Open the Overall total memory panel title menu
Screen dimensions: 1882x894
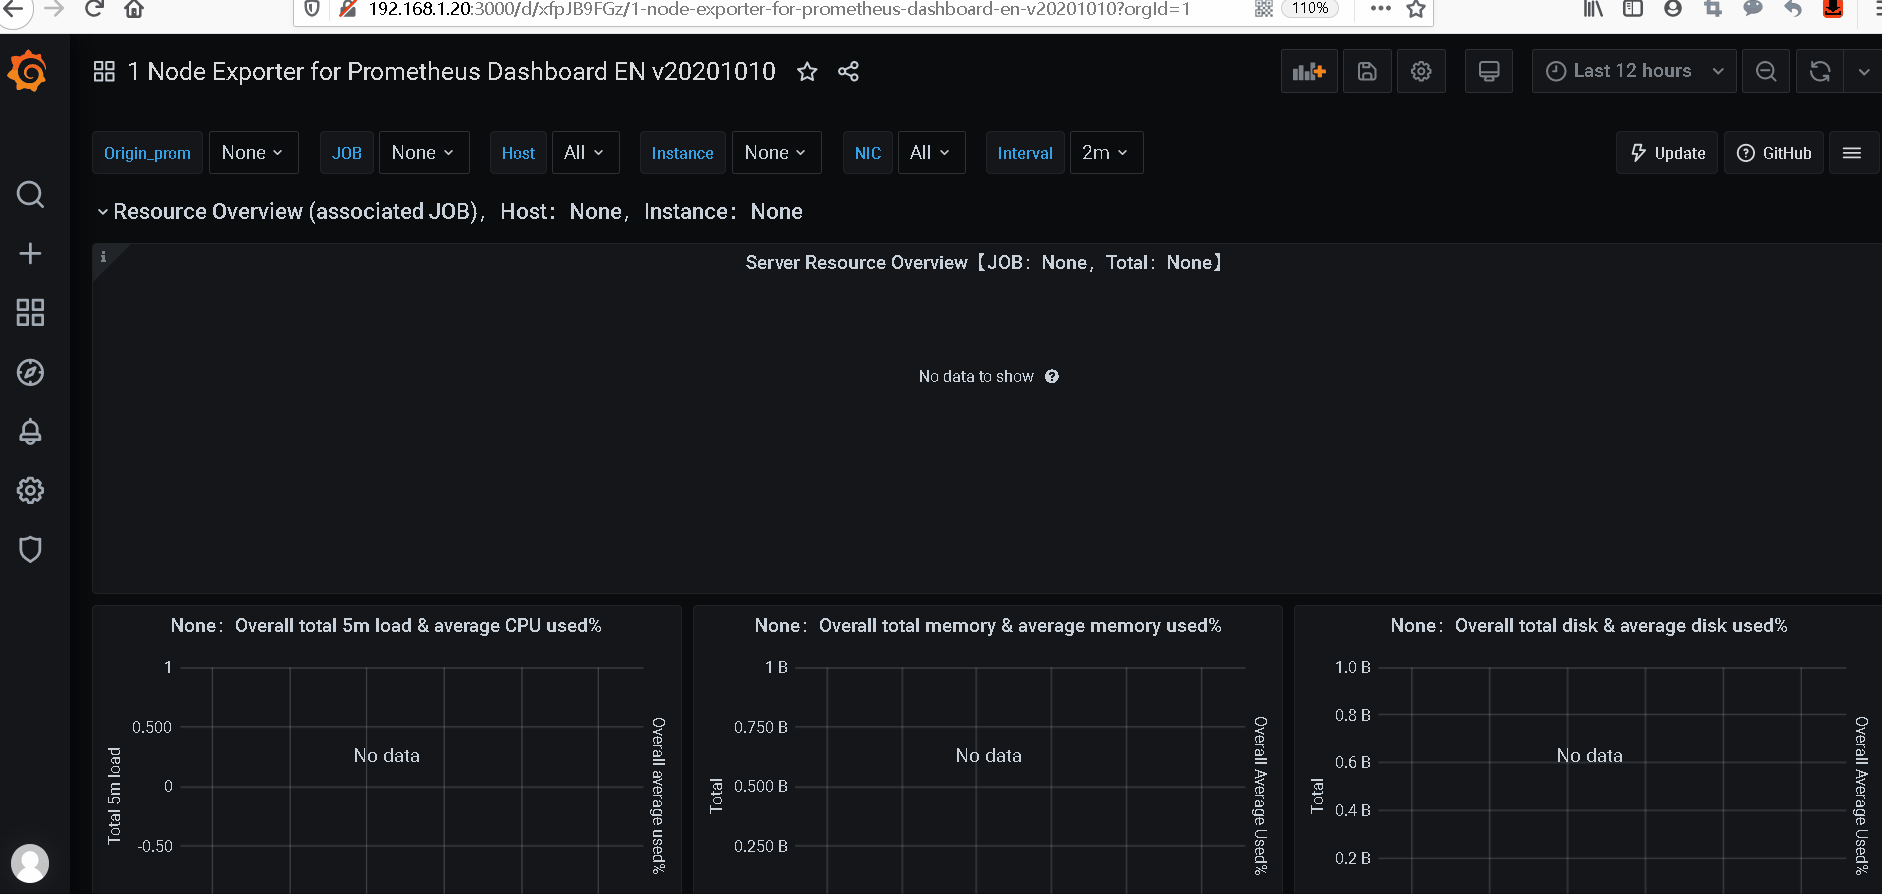(988, 625)
